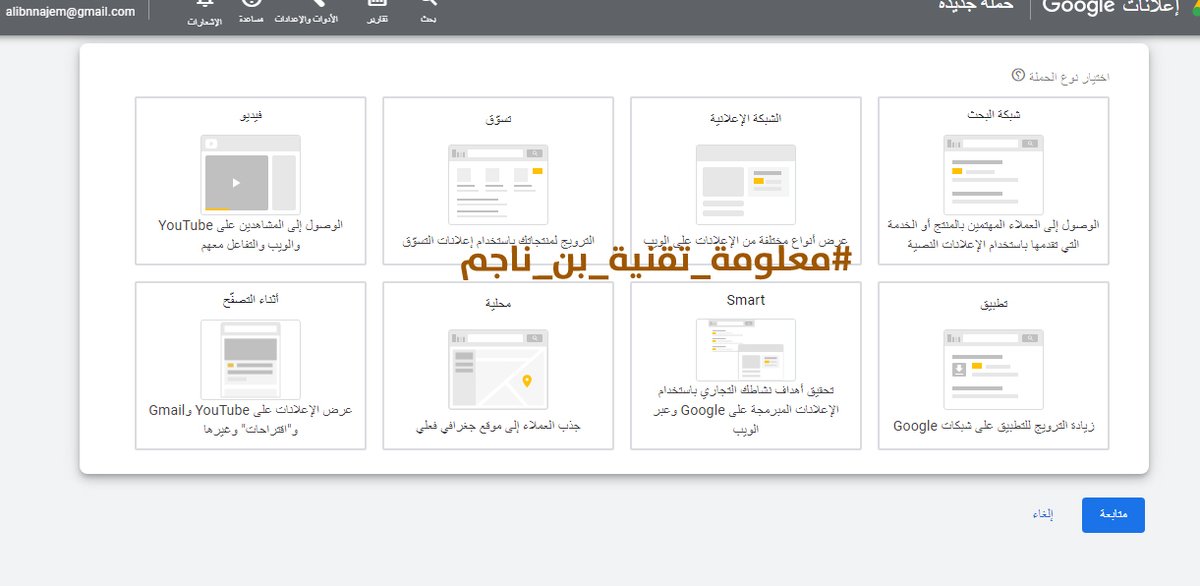1200x586 pixels.
Task: Select the شبكة البحث campaign type card
Action: (x=993, y=181)
